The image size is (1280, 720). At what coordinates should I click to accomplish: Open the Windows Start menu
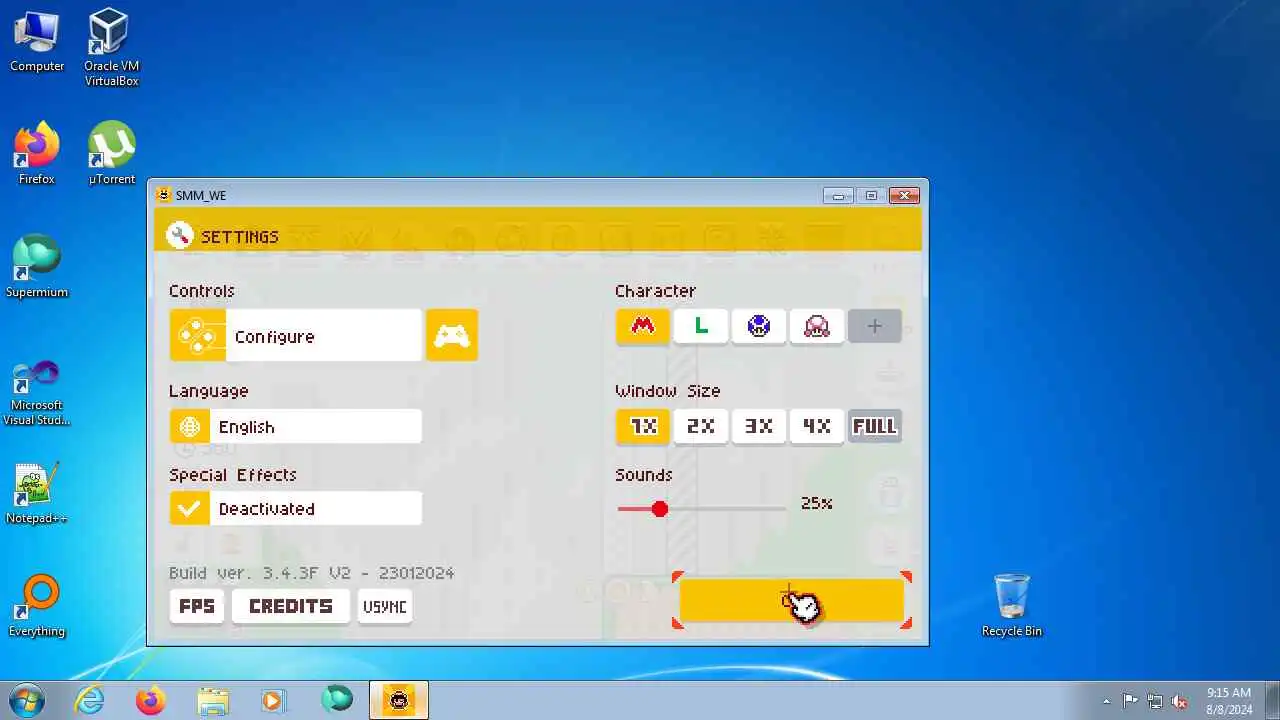click(25, 700)
